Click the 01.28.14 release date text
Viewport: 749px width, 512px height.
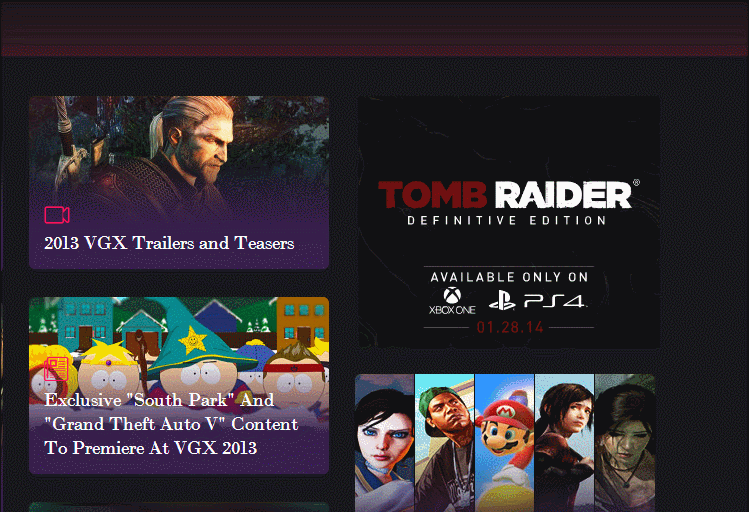(x=510, y=327)
